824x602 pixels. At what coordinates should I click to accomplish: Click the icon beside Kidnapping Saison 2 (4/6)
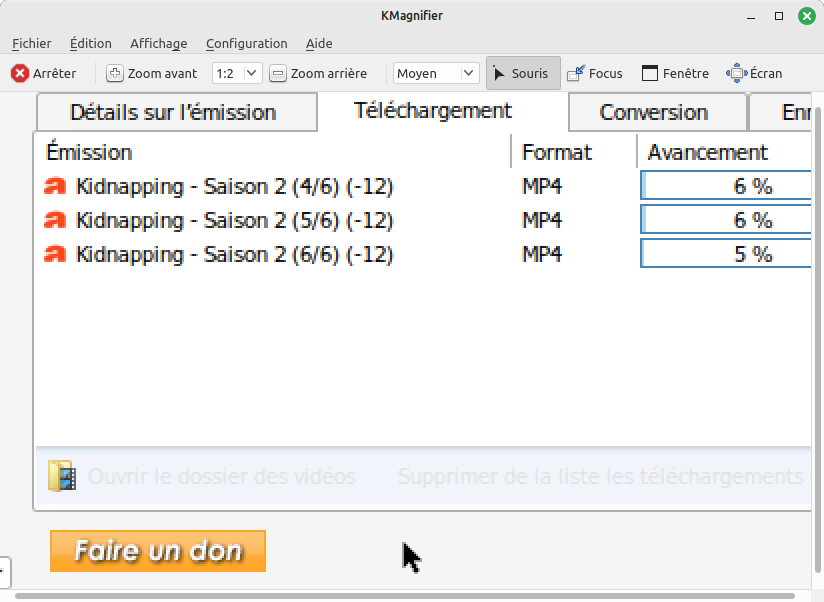(x=56, y=186)
